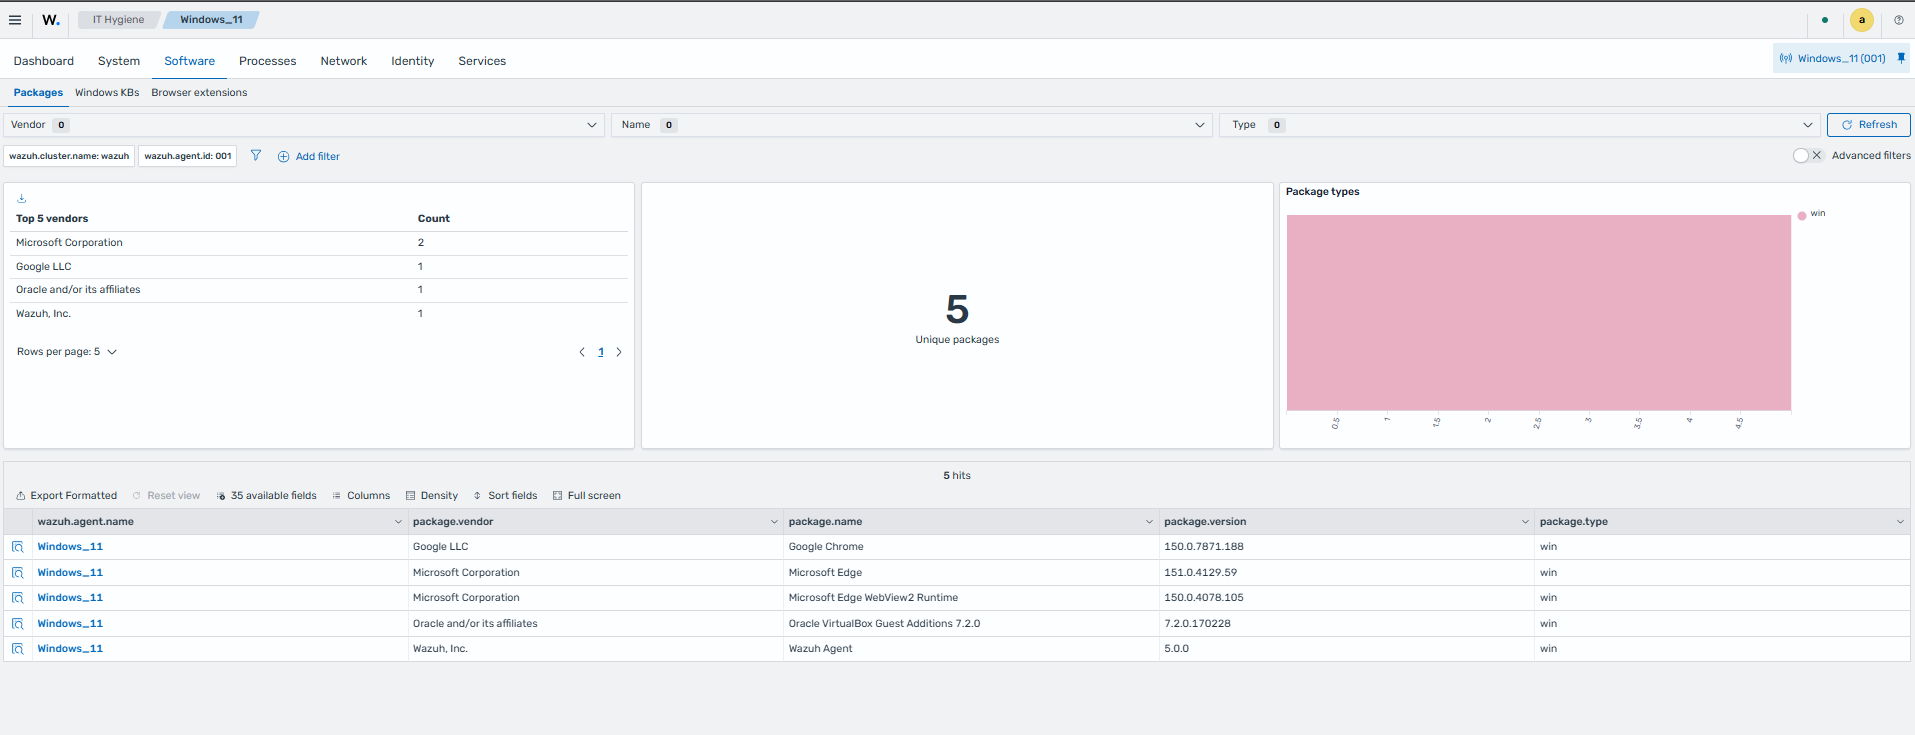Viewport: 1915px width, 735px height.
Task: Select the Software tab
Action: pos(190,61)
